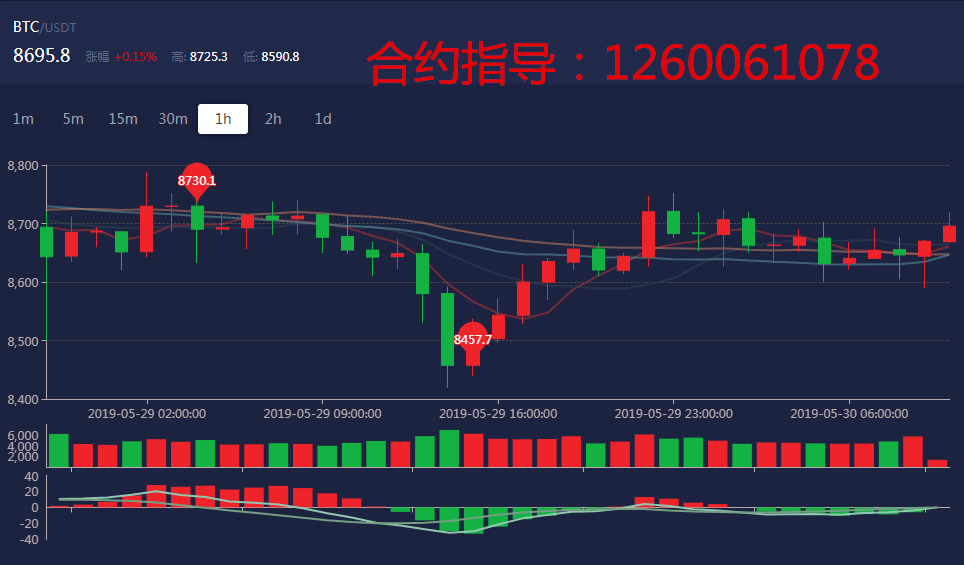Switch to the 30m interval
Viewport: 964px width, 565px height.
[173, 119]
